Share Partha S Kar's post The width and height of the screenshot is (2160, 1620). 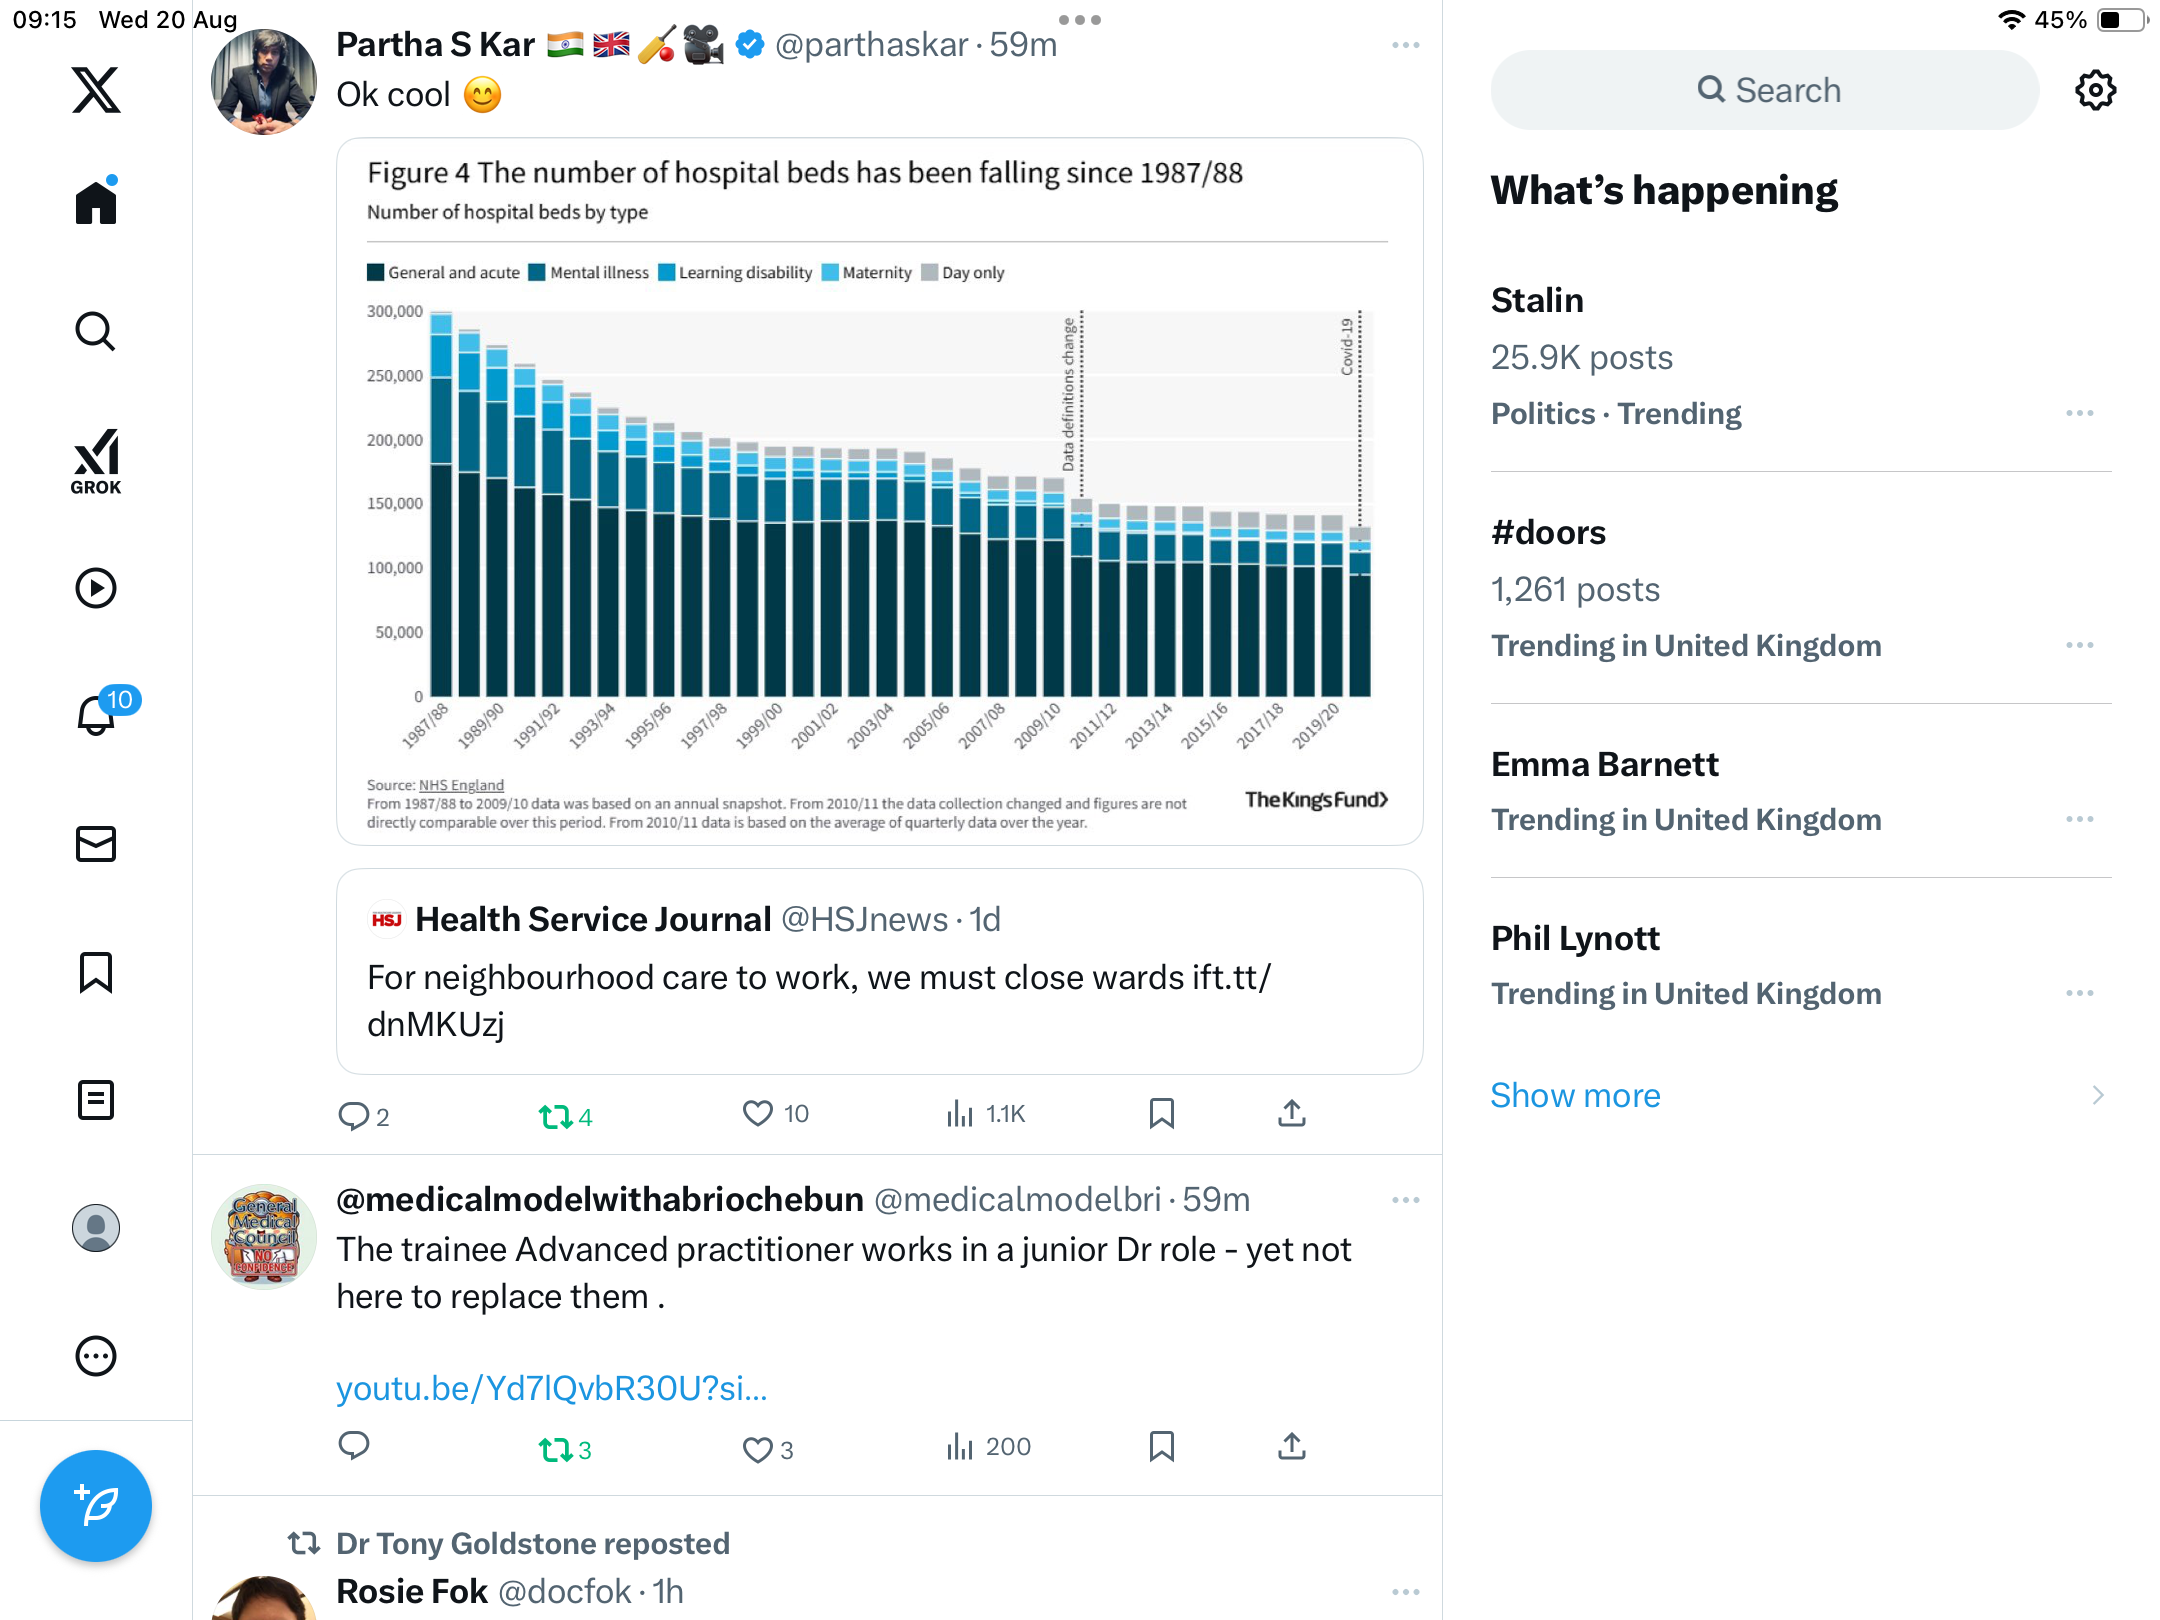pos(1291,1114)
